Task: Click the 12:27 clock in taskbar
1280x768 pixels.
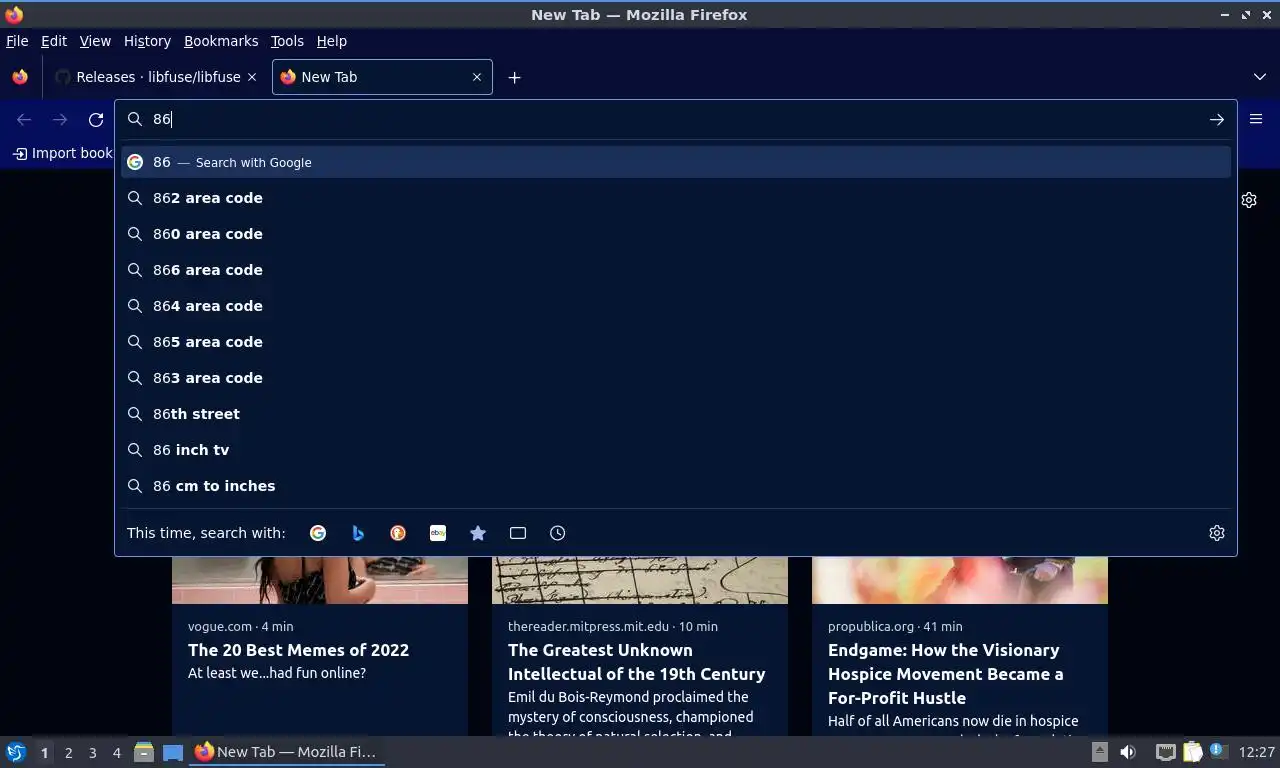Action: click(x=1256, y=752)
